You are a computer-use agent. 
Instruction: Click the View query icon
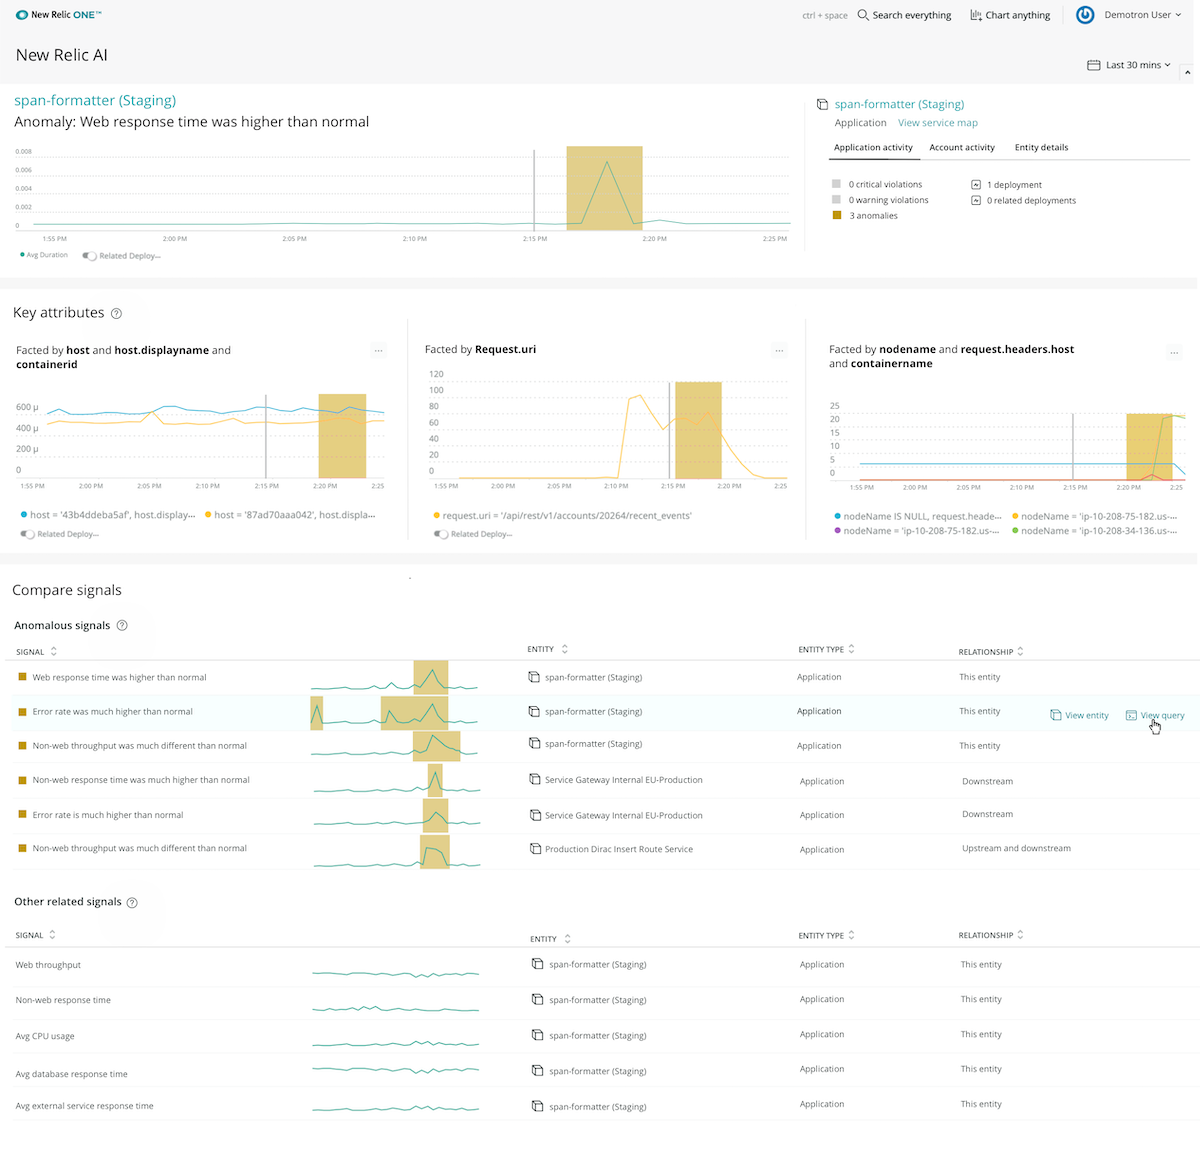pyautogui.click(x=1131, y=715)
